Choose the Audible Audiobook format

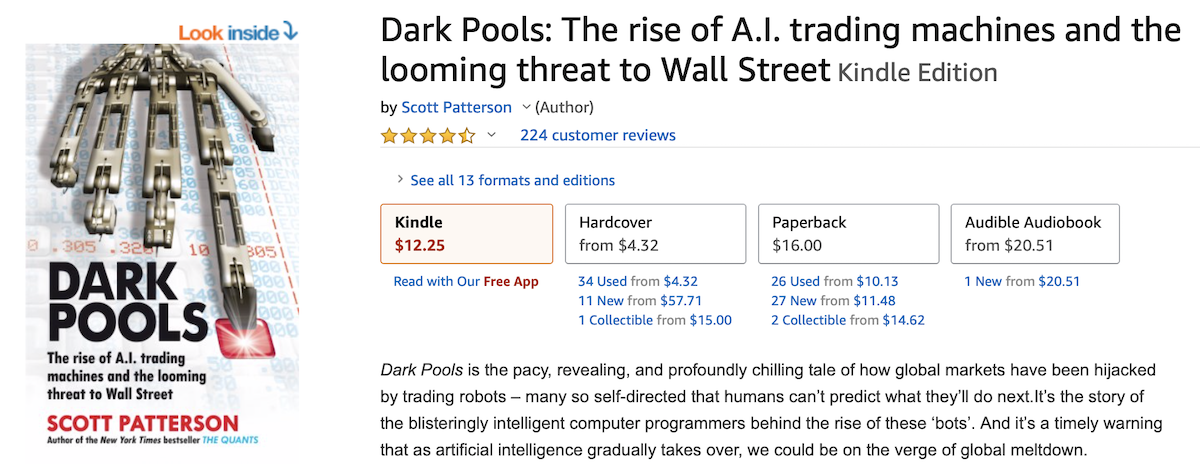point(1041,233)
